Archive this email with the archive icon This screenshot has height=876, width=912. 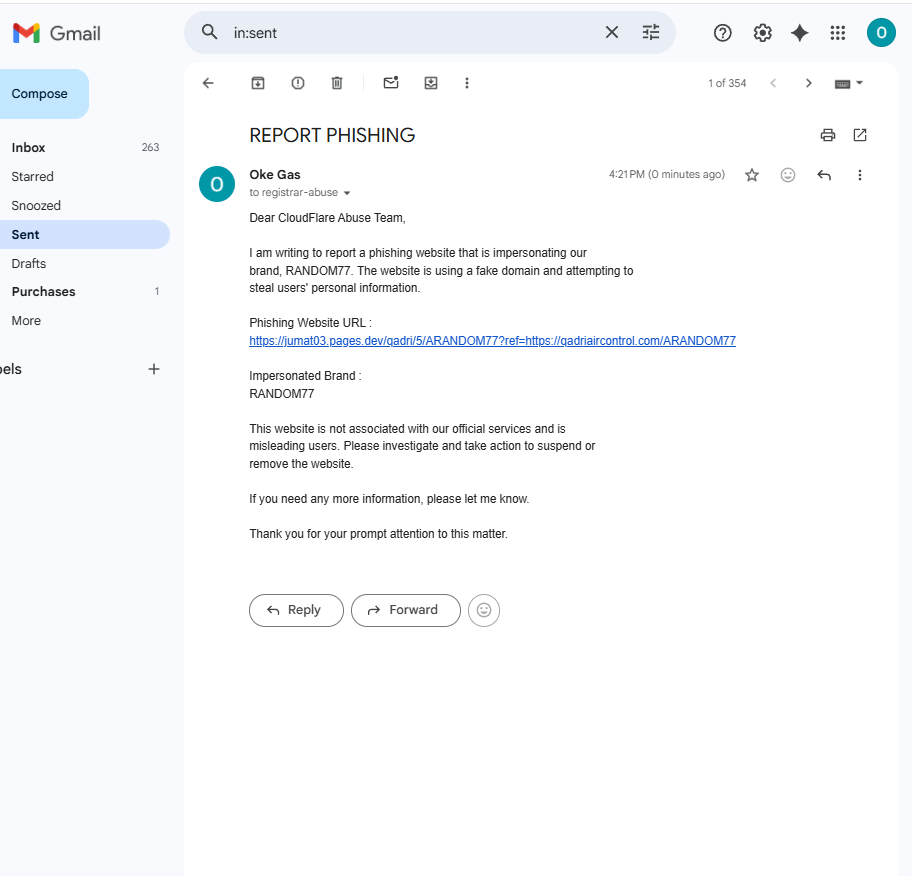258,83
